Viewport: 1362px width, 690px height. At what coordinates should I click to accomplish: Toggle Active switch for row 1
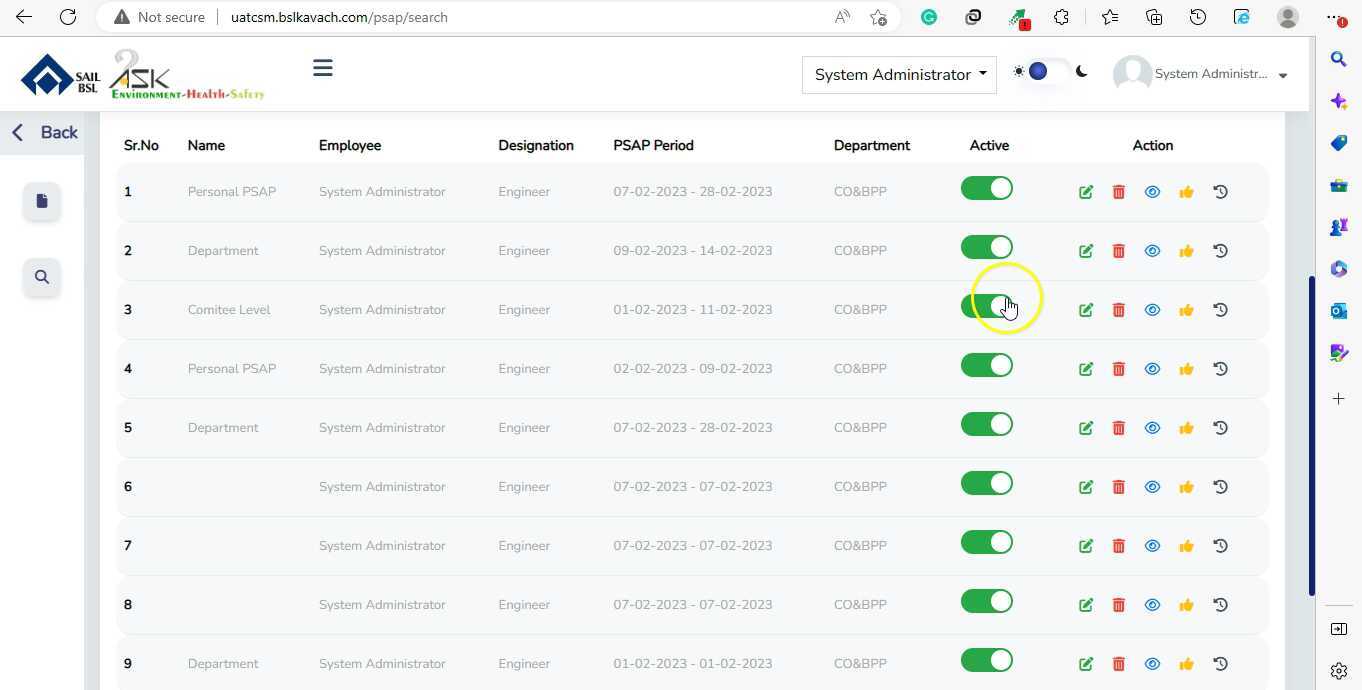986,189
